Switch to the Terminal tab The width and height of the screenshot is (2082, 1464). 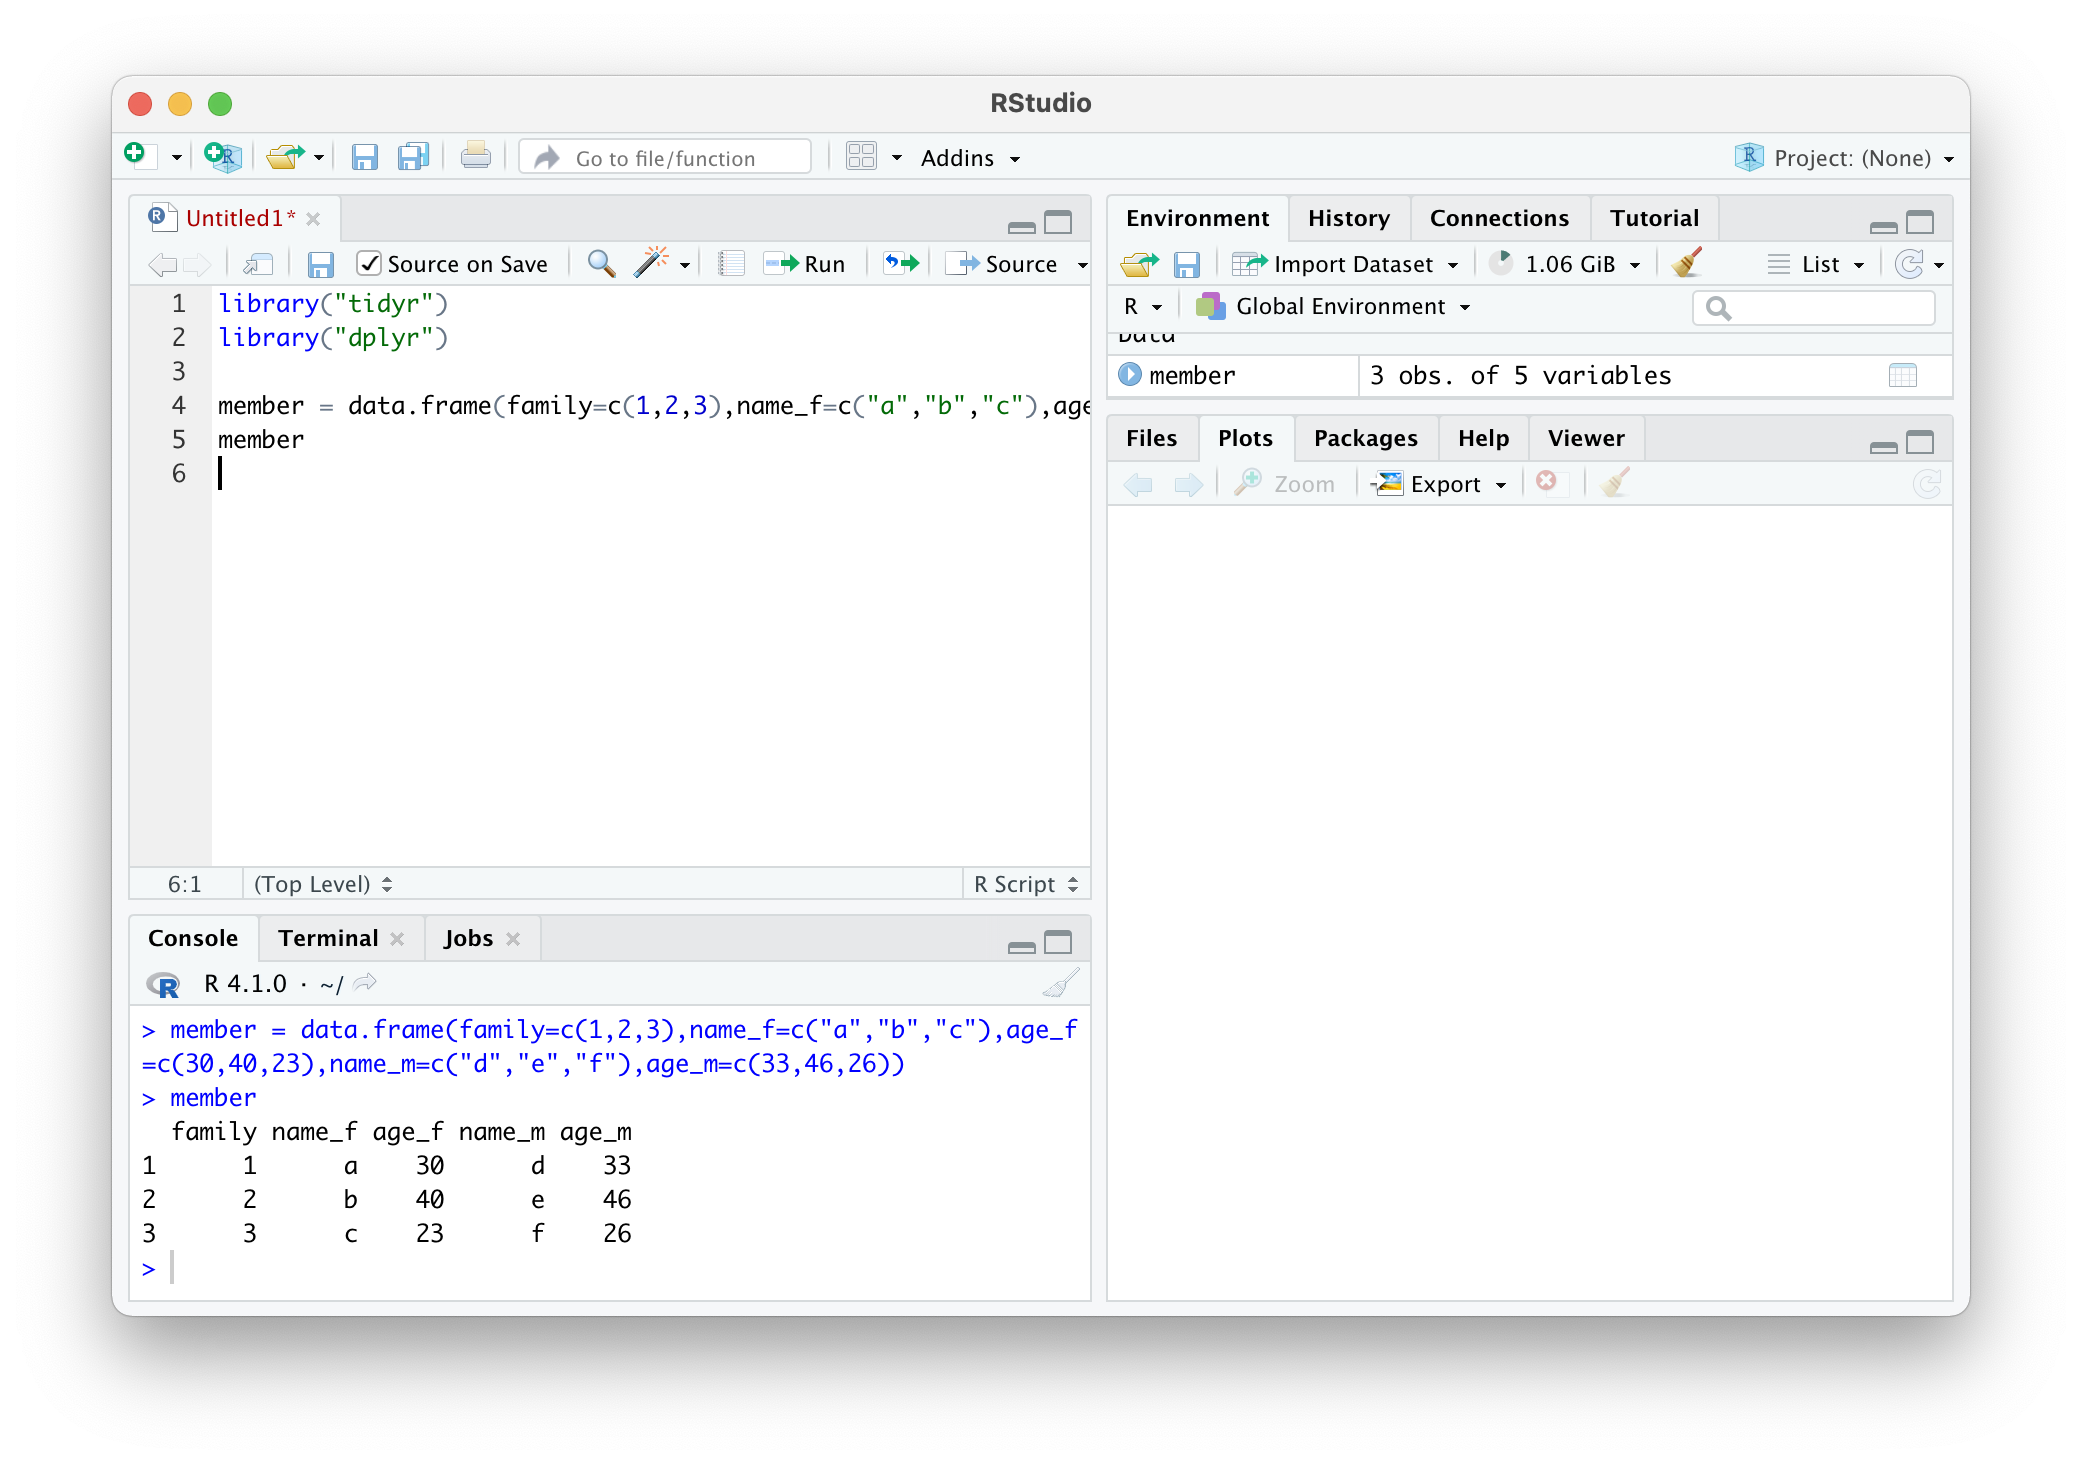pos(328,938)
